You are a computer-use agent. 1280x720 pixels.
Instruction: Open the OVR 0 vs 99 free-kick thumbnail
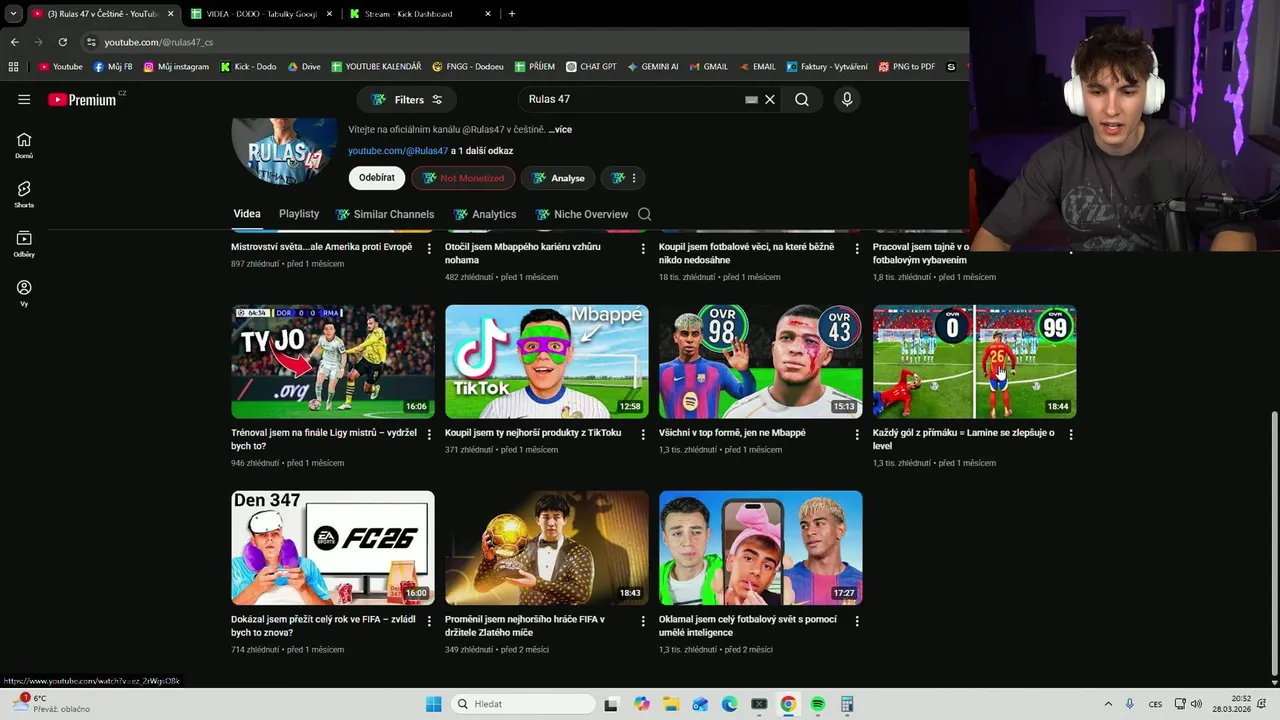pos(975,362)
